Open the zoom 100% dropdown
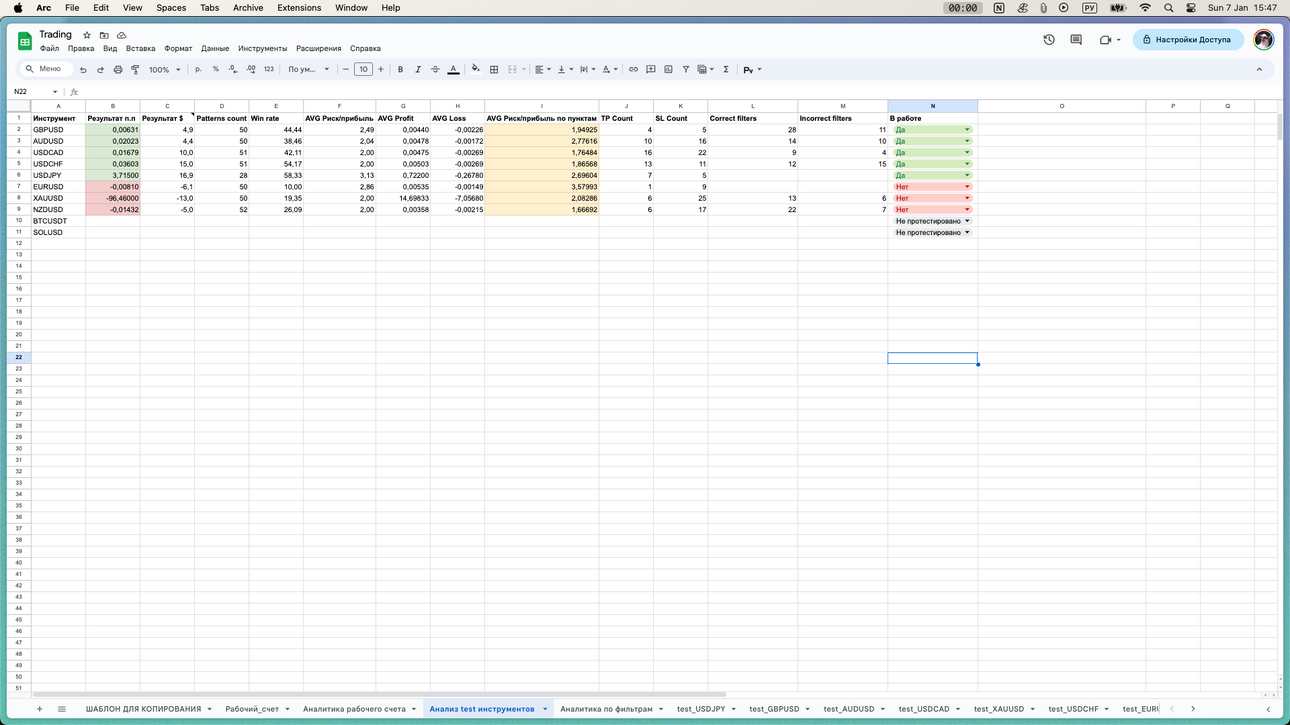The image size is (1290, 725). point(165,70)
